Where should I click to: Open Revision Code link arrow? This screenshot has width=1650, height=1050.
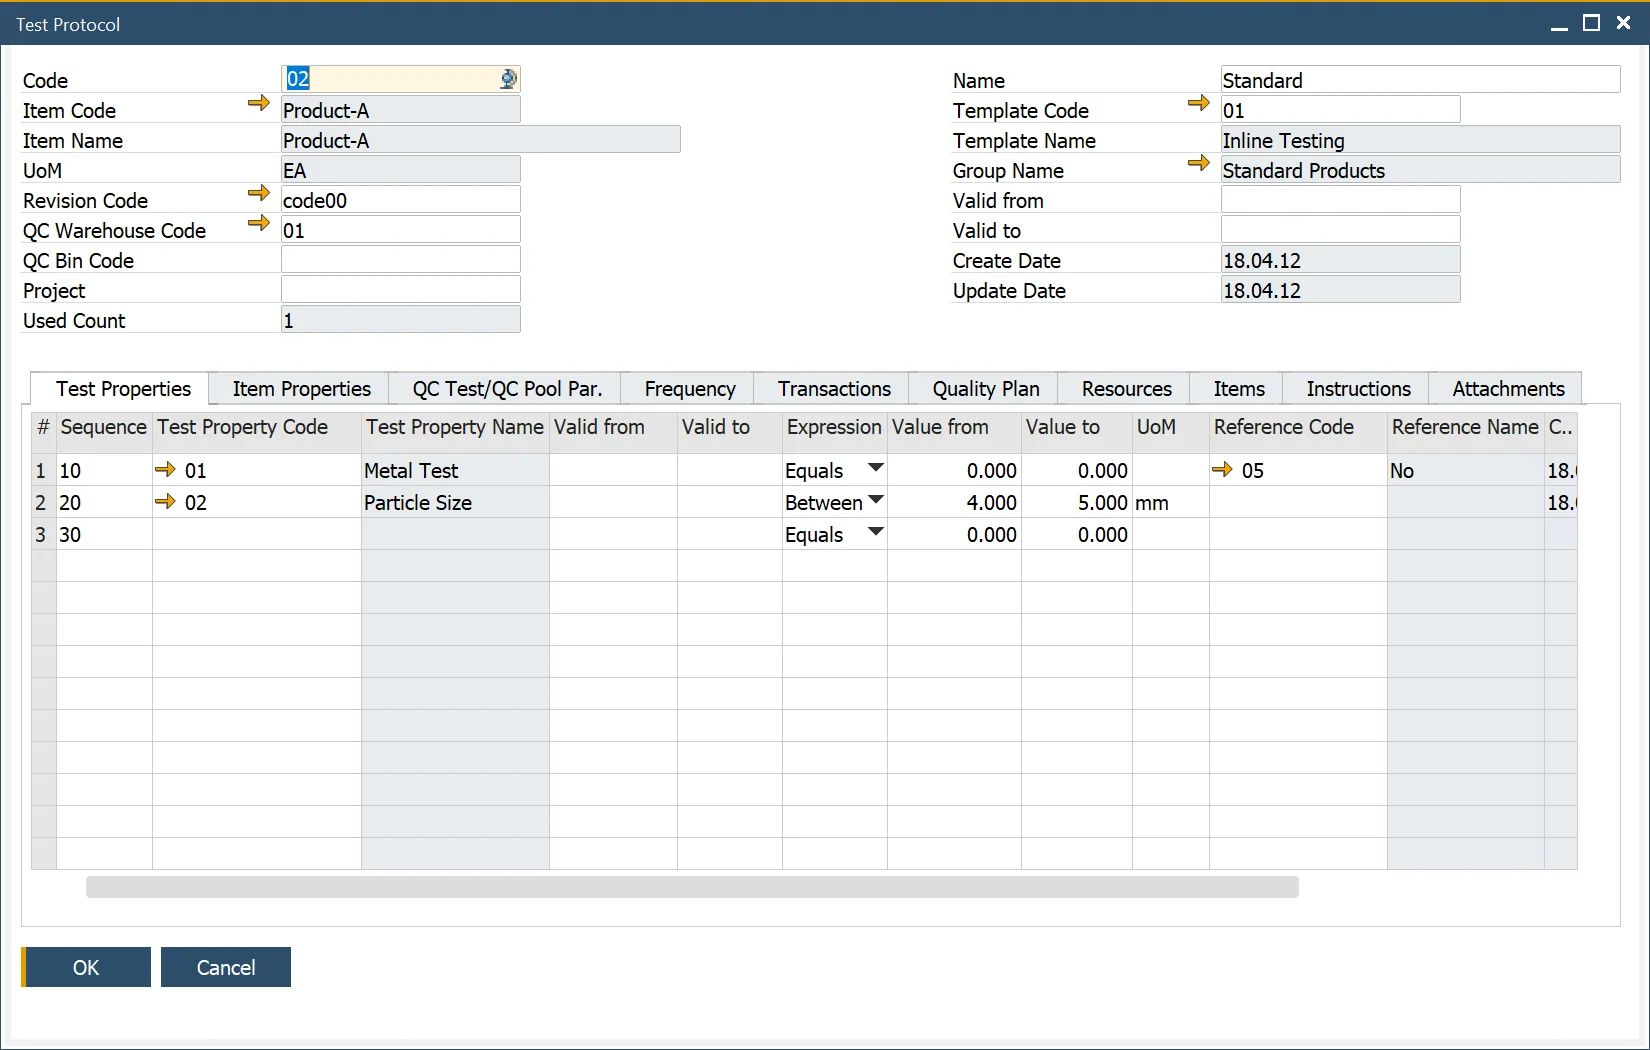pyautogui.click(x=258, y=193)
